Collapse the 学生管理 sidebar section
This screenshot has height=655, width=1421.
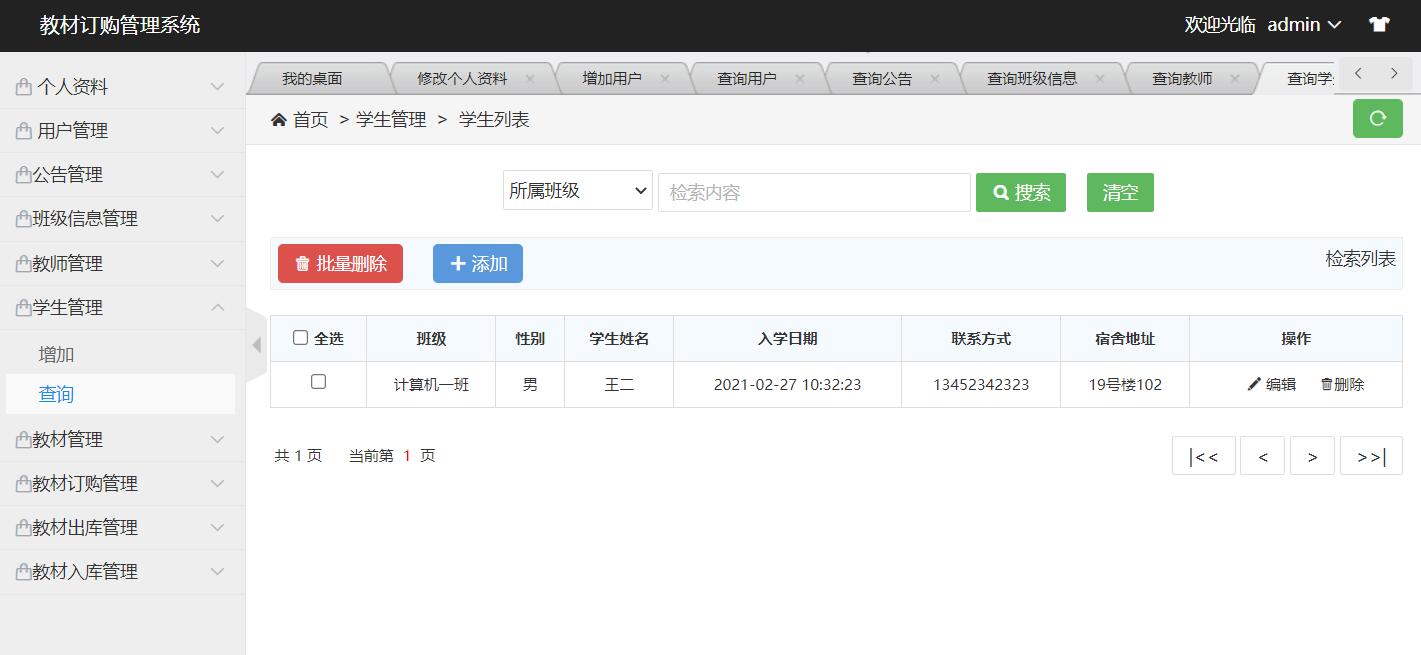pyautogui.click(x=120, y=307)
